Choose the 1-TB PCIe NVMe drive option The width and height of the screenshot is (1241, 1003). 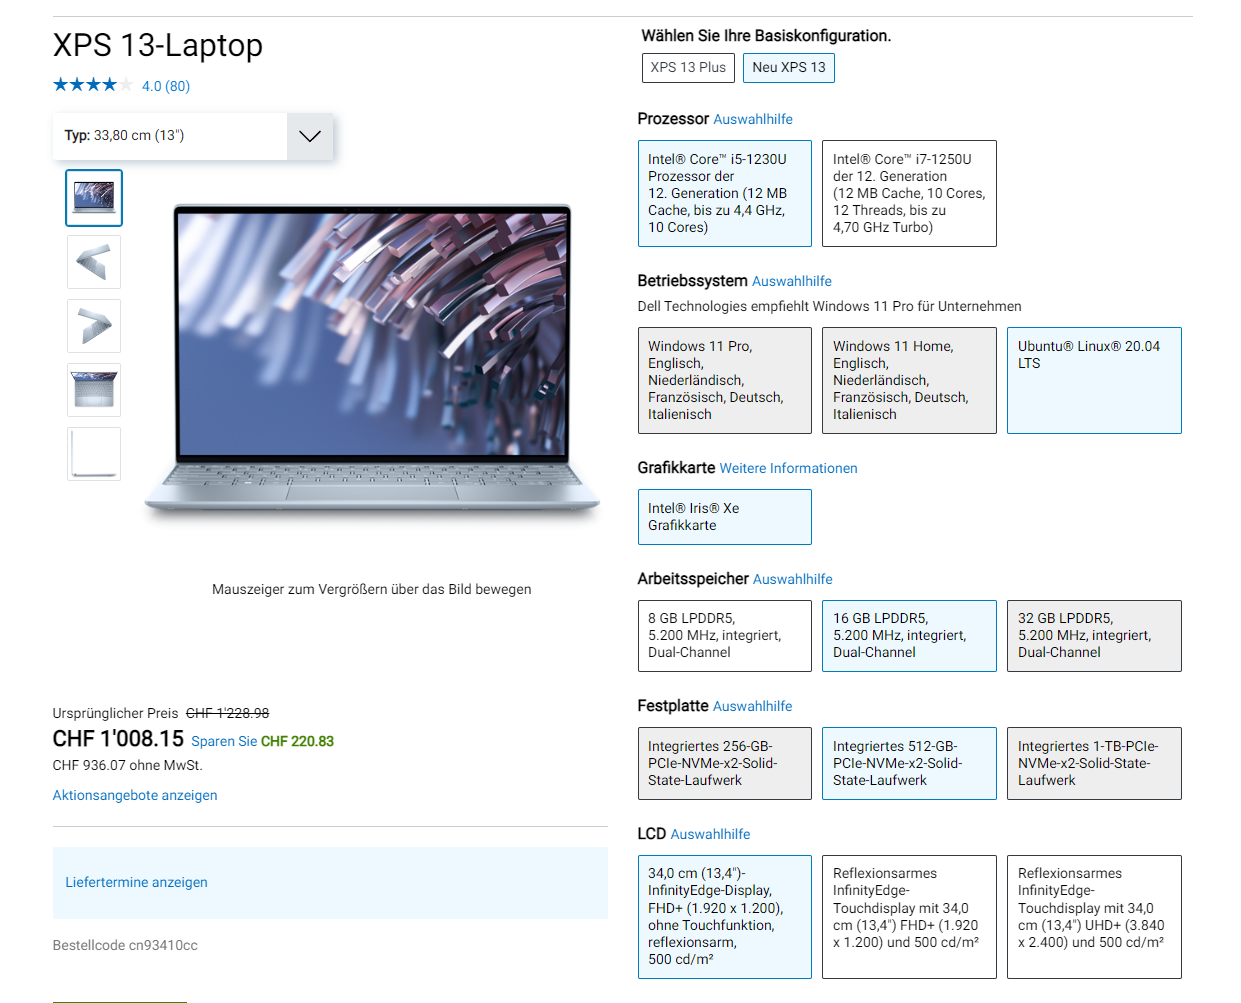pos(1094,763)
